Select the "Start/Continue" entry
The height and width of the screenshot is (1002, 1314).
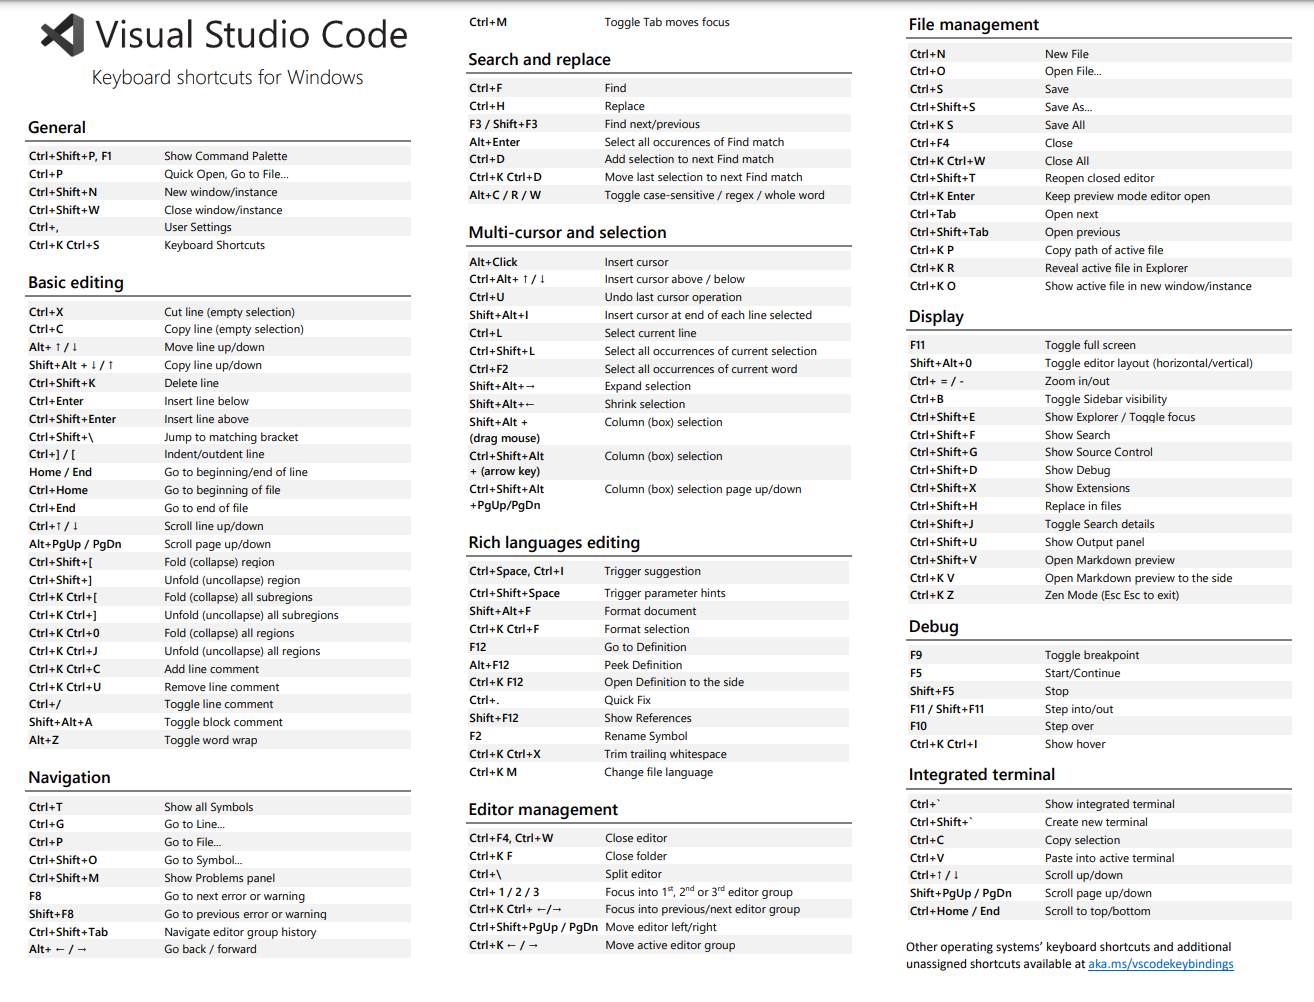pyautogui.click(x=1082, y=673)
